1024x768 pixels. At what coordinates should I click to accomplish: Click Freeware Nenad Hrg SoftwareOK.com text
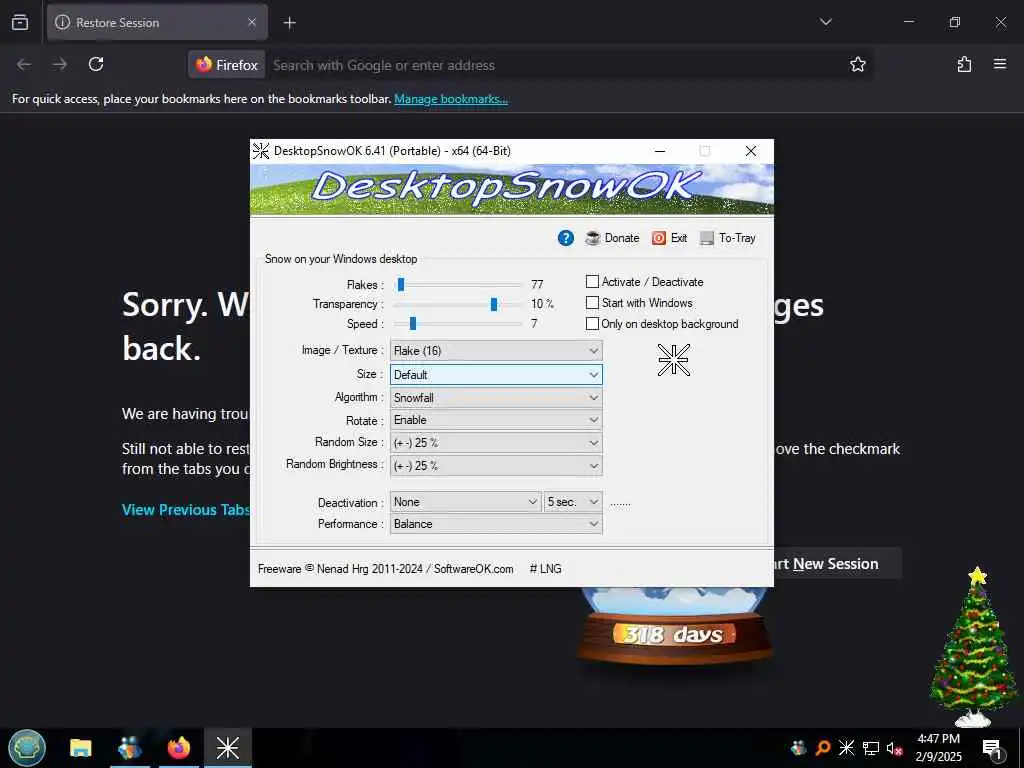tap(385, 569)
